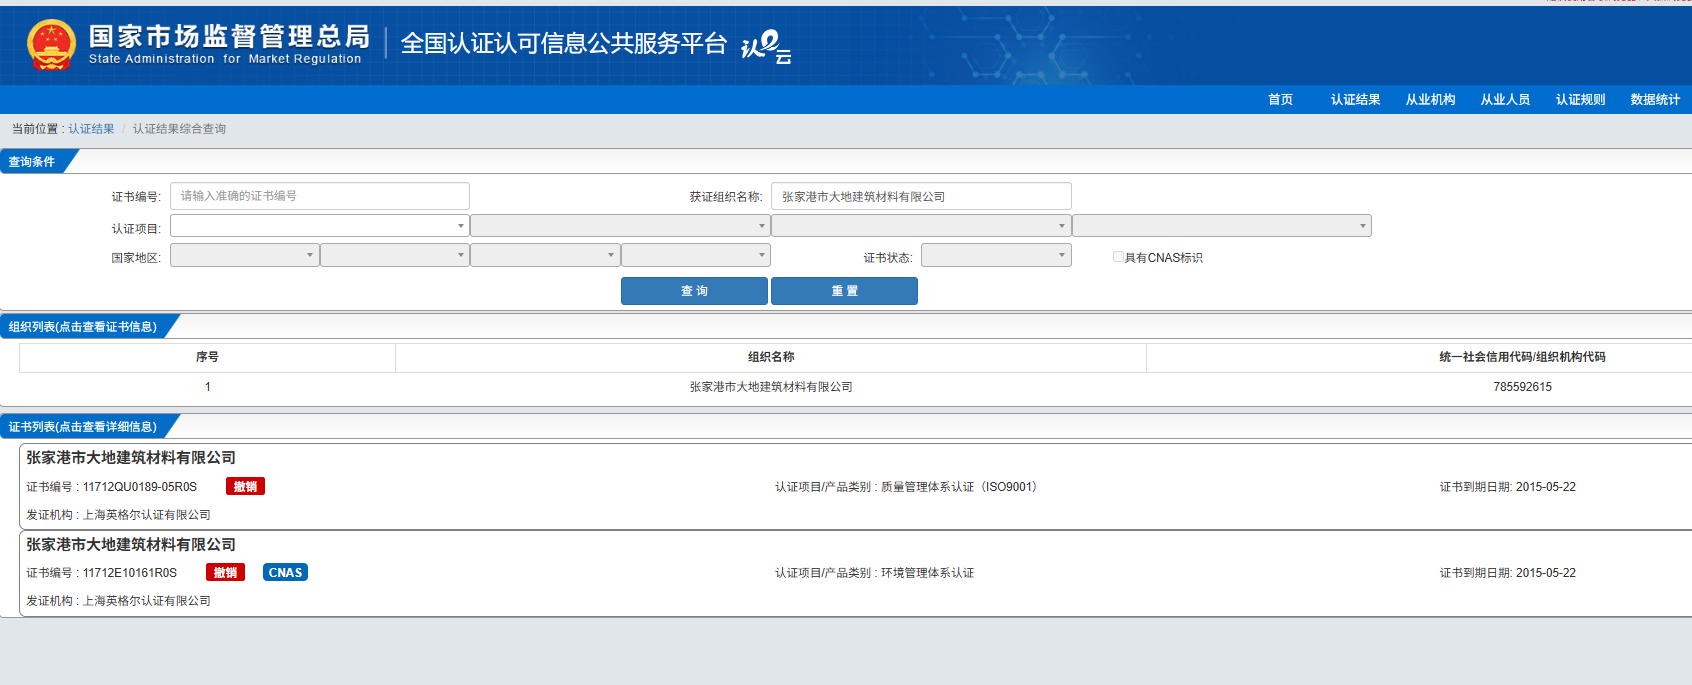Screen dimensions: 1692x685
Task: Click the expiry date of the 环境管理体系 certificate
Action: [x=1545, y=573]
